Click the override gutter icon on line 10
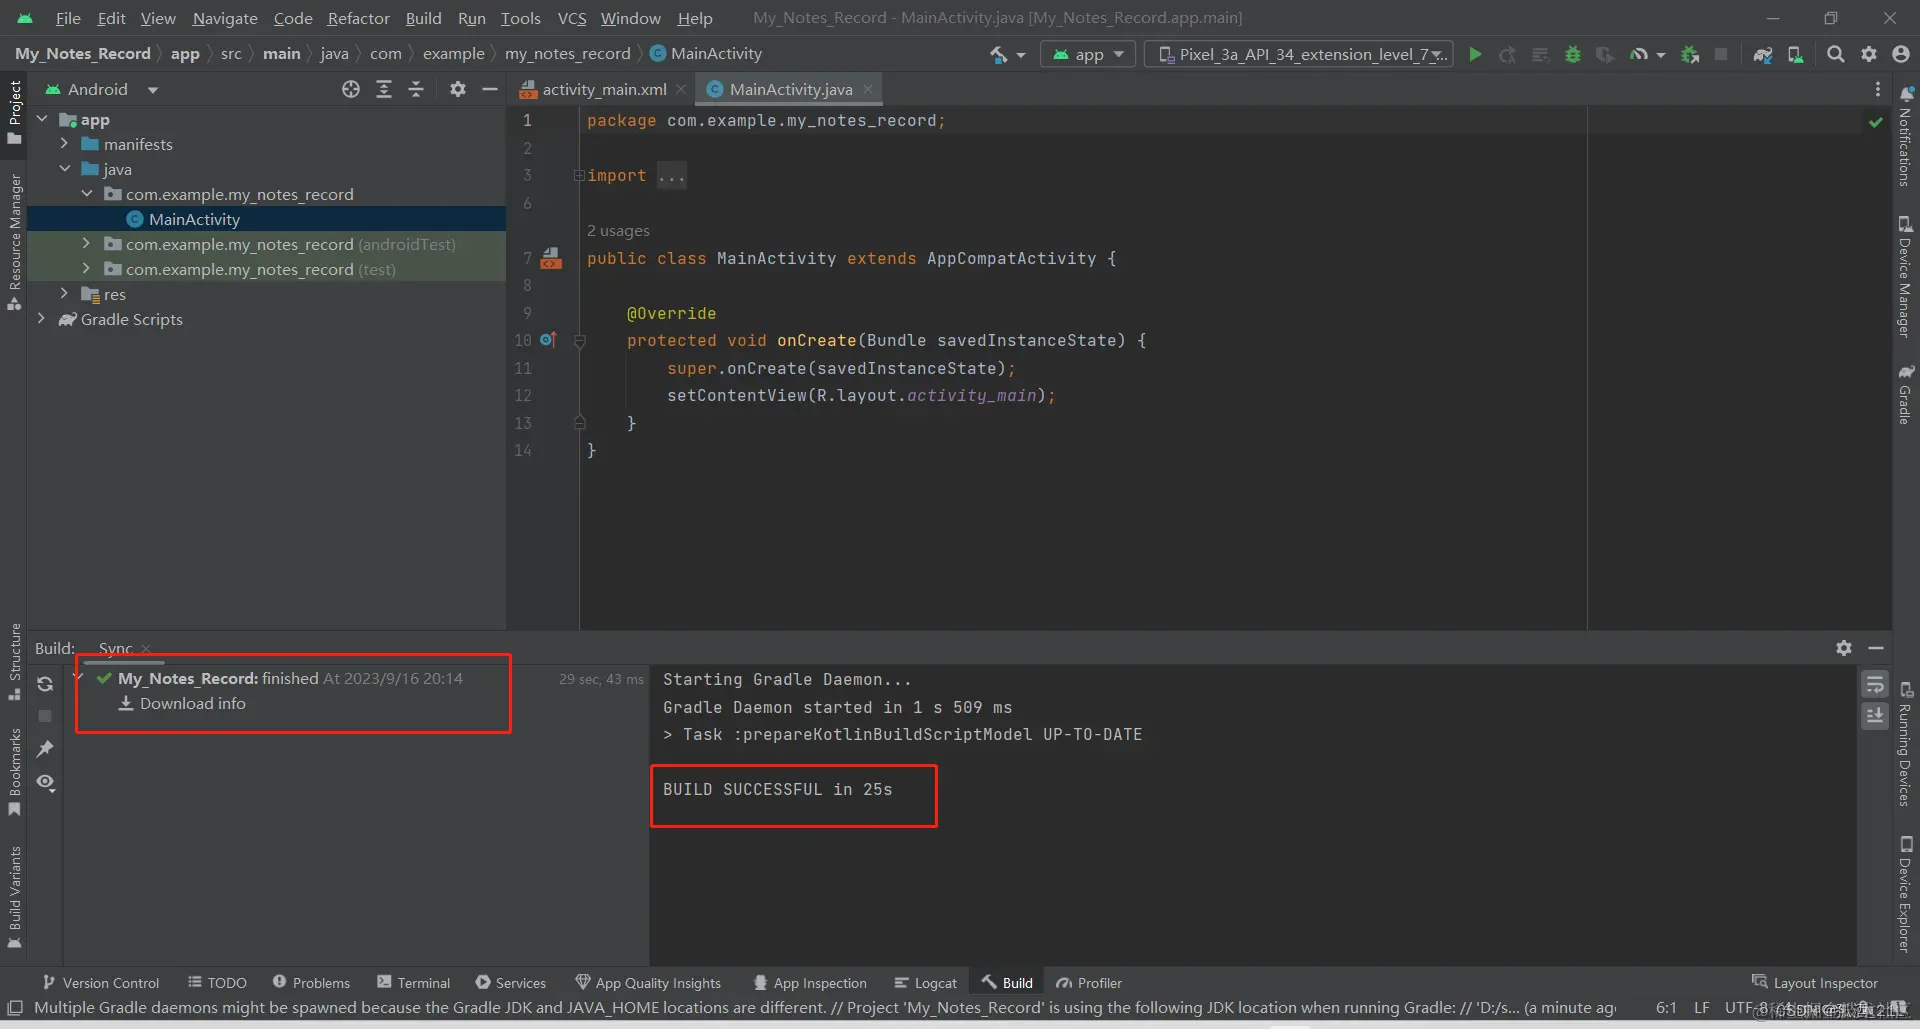This screenshot has width=1920, height=1029. pyautogui.click(x=548, y=340)
